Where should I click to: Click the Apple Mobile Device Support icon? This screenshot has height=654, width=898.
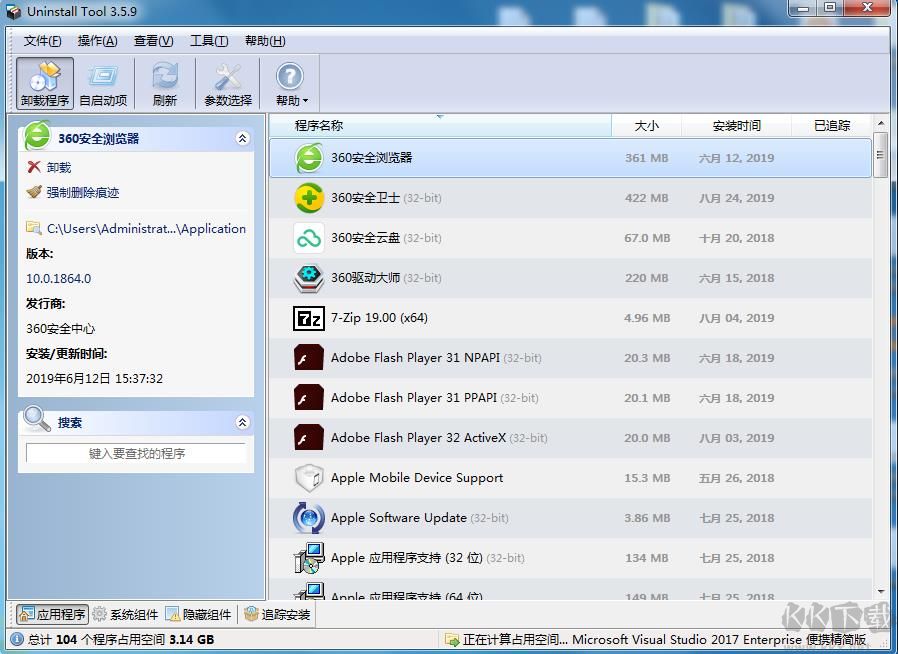point(309,478)
